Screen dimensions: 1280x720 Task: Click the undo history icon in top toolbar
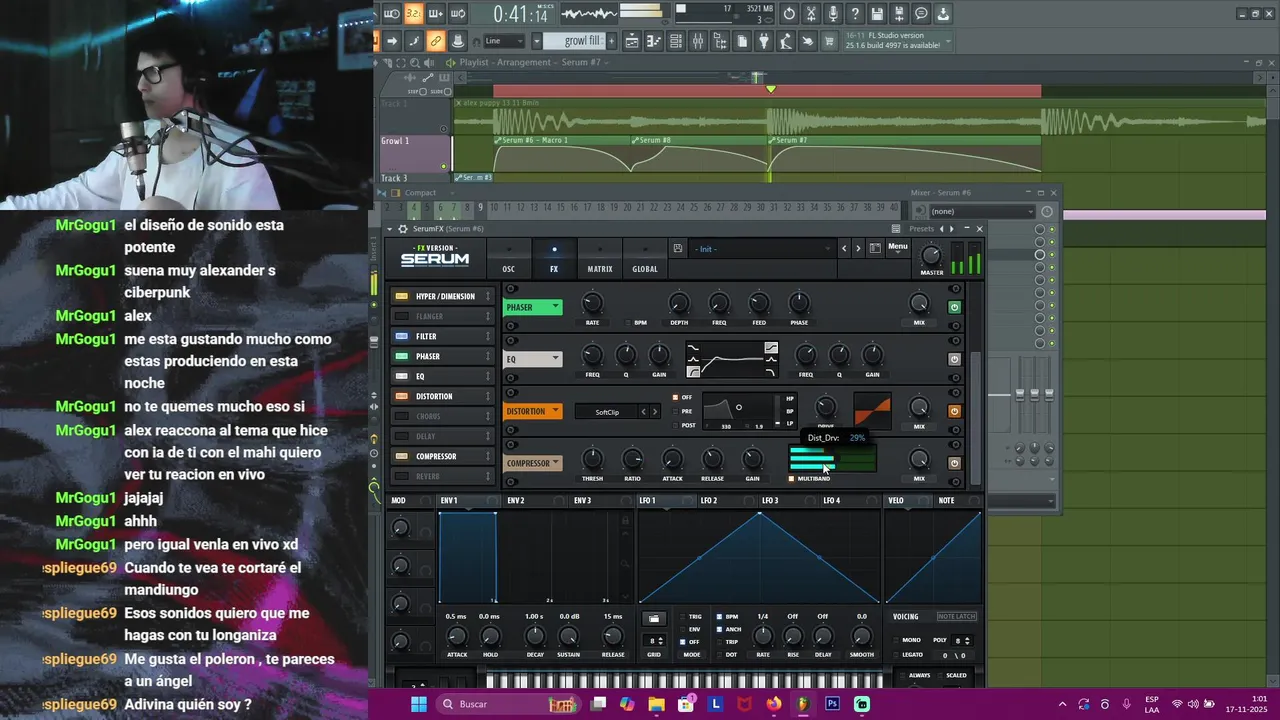coord(789,13)
